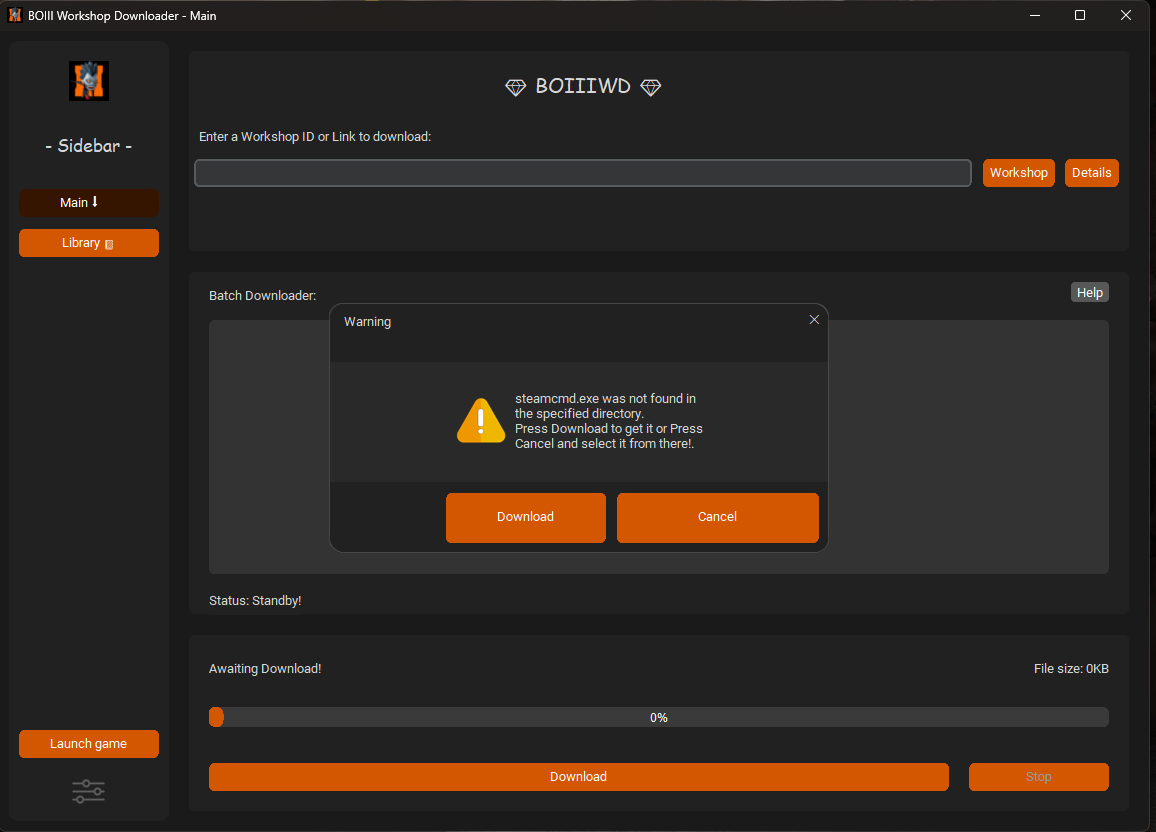Switch to the Main sidebar tab
Image resolution: width=1156 pixels, height=832 pixels.
pos(88,203)
